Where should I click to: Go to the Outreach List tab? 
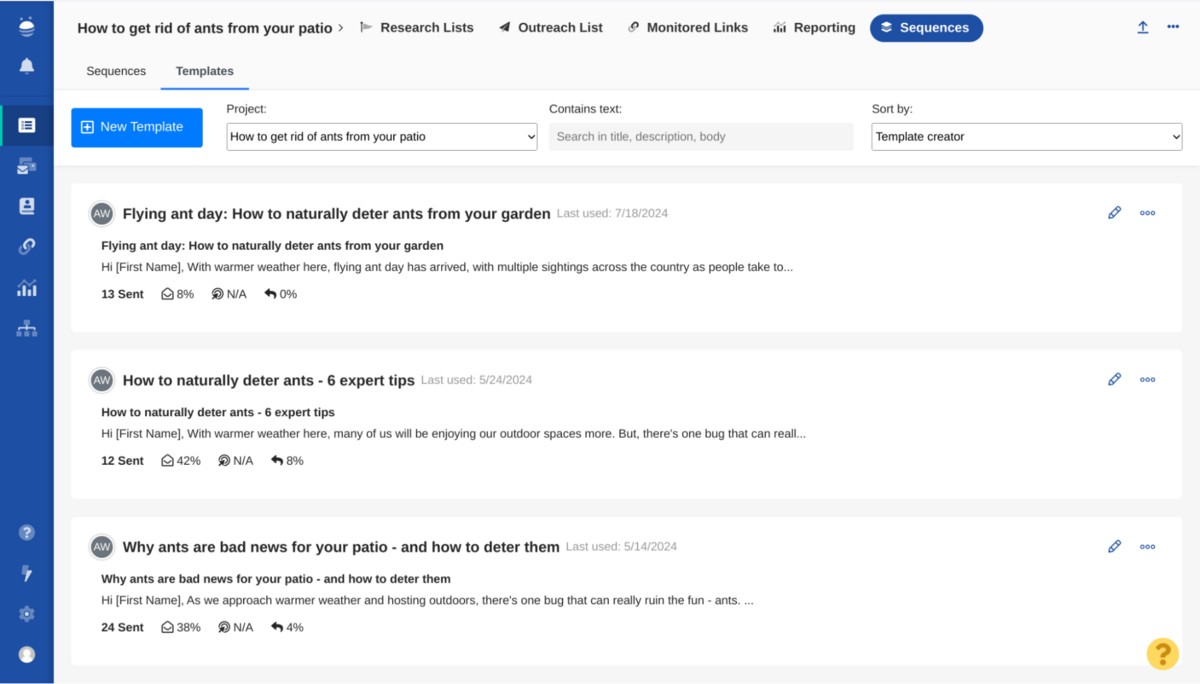tap(550, 28)
